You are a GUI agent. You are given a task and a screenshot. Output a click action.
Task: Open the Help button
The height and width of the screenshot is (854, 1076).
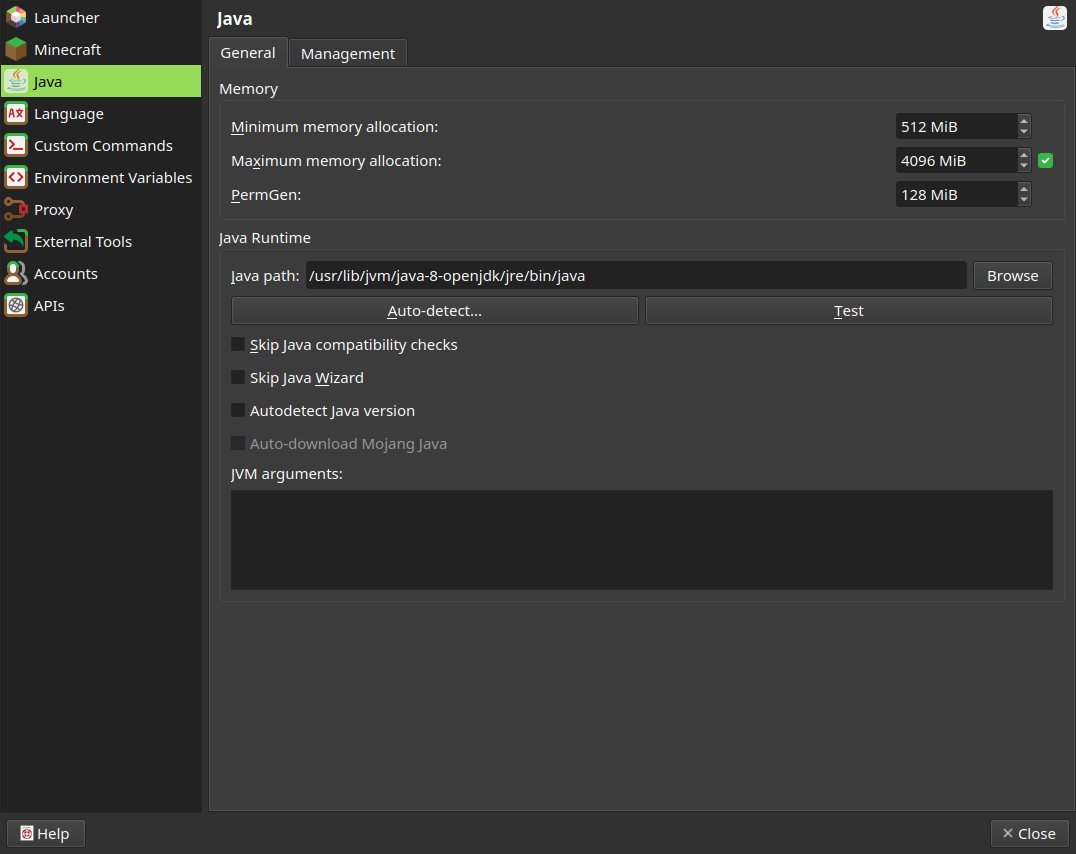point(46,833)
